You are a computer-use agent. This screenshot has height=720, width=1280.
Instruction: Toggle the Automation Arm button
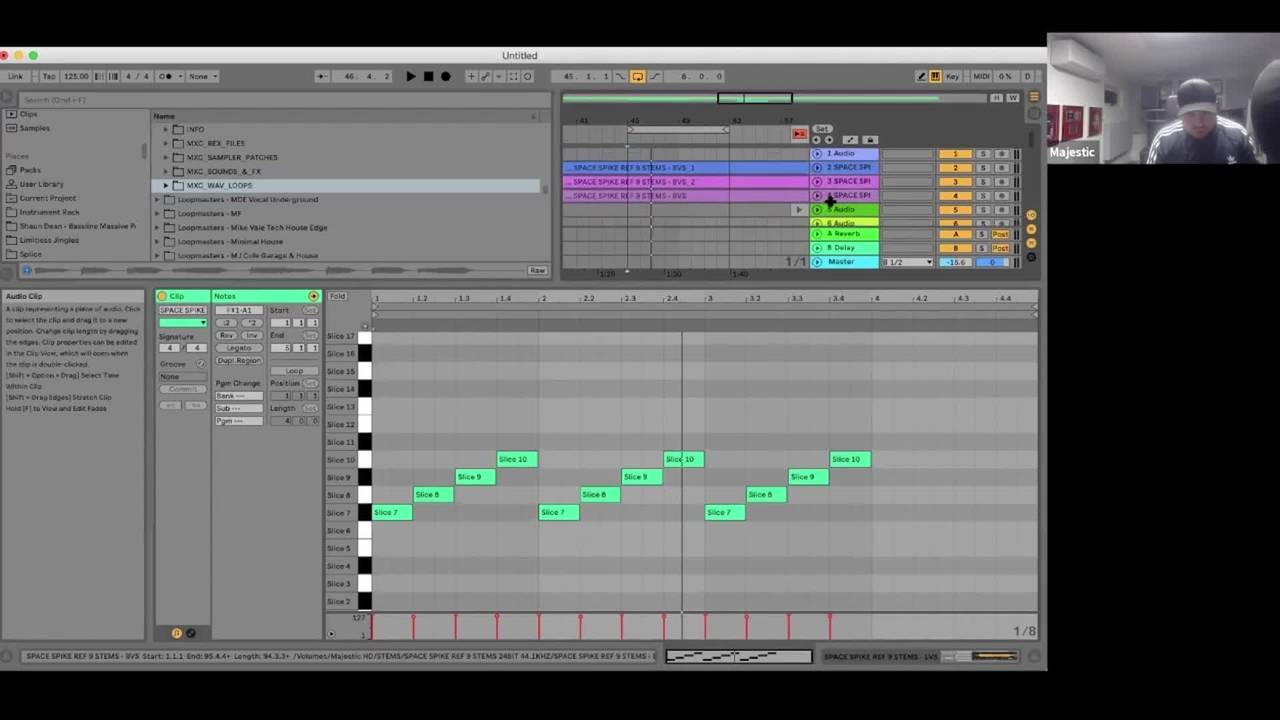[485, 76]
